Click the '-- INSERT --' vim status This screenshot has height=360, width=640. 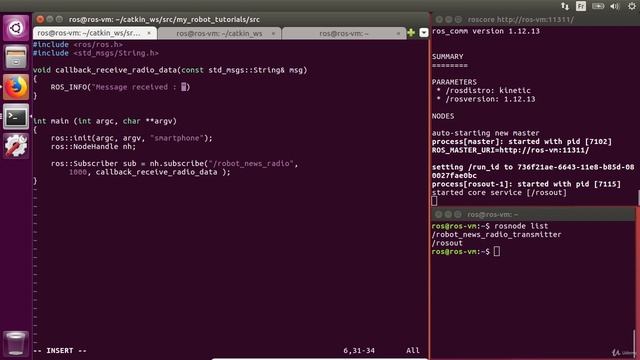click(x=60, y=351)
